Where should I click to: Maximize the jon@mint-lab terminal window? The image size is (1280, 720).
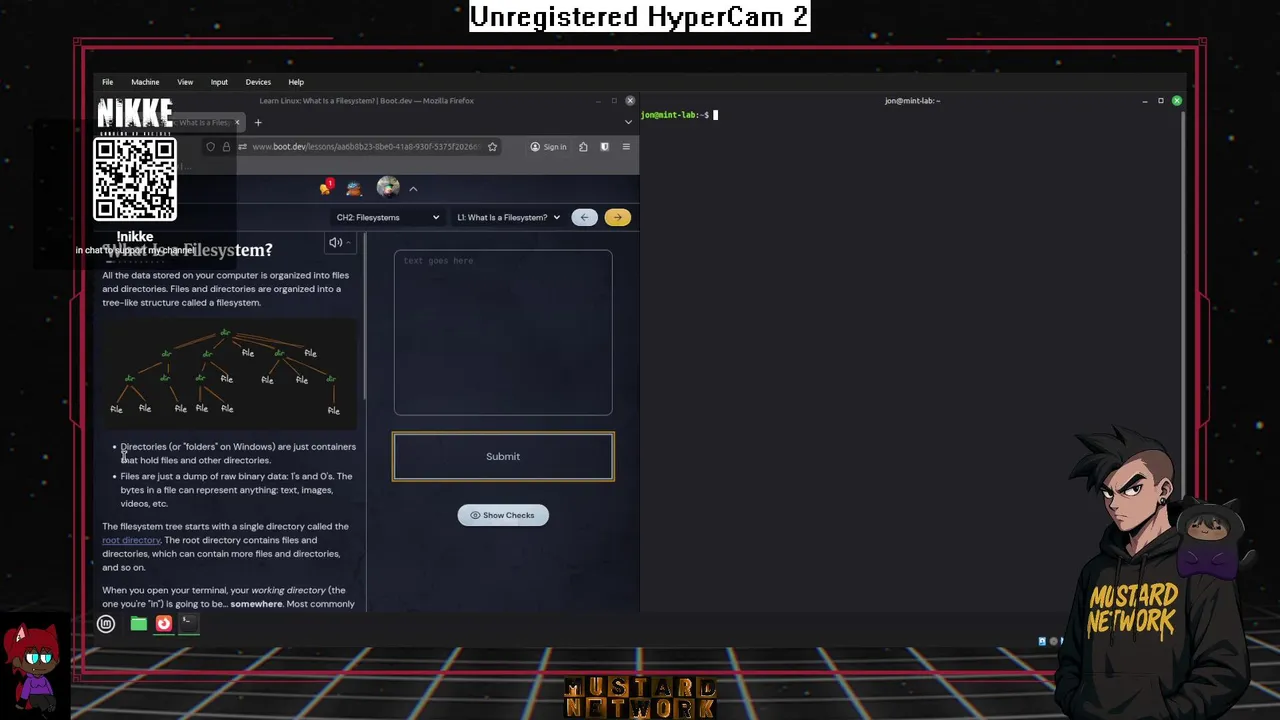(x=1161, y=101)
